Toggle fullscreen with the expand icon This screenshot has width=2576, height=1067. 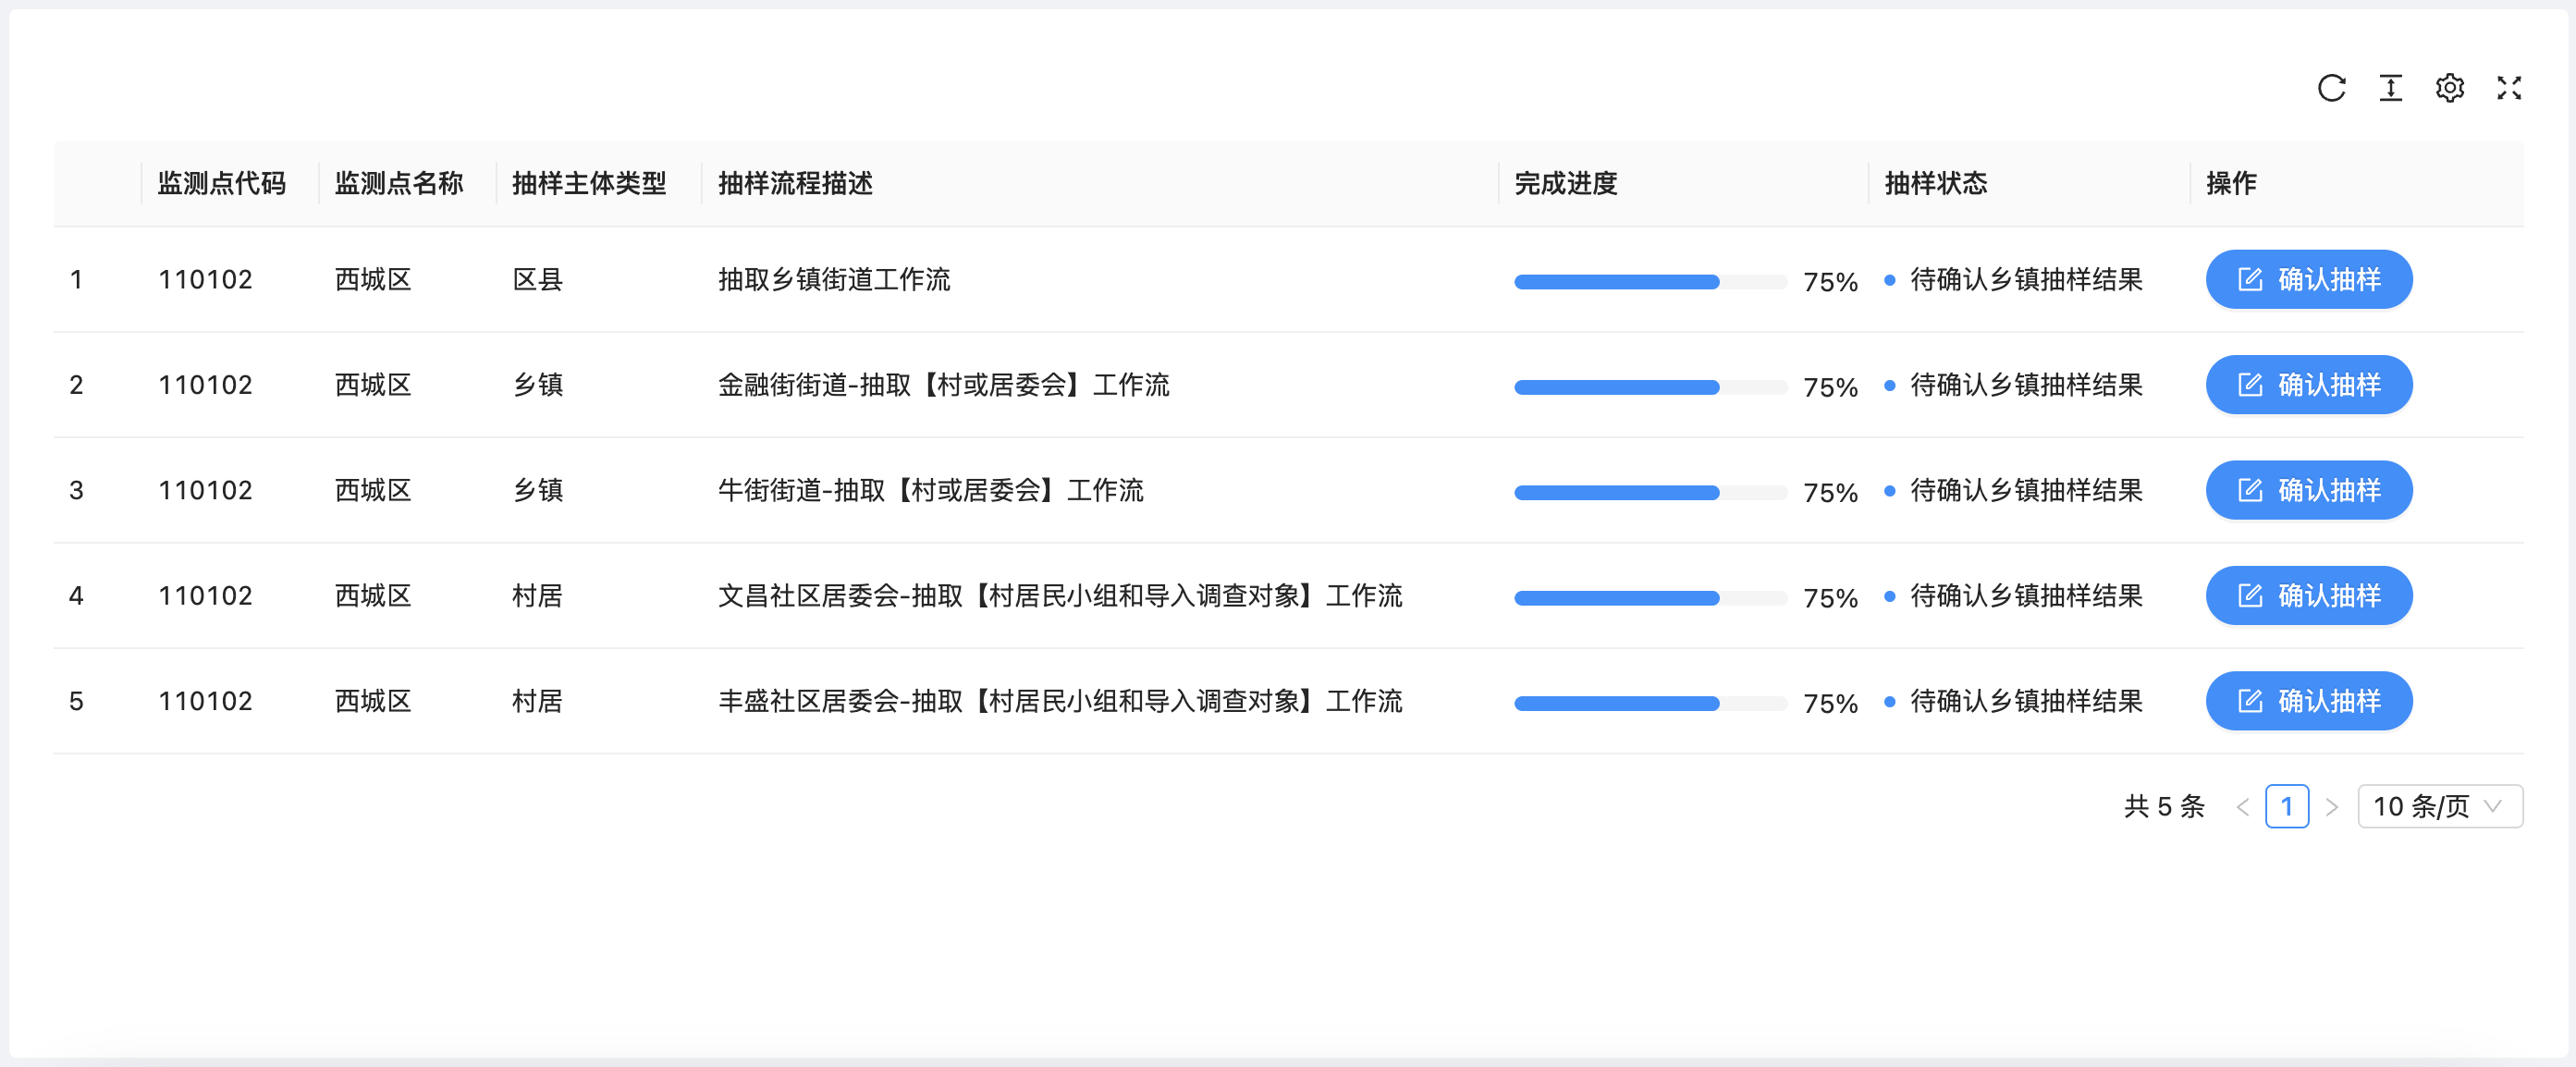(2508, 88)
